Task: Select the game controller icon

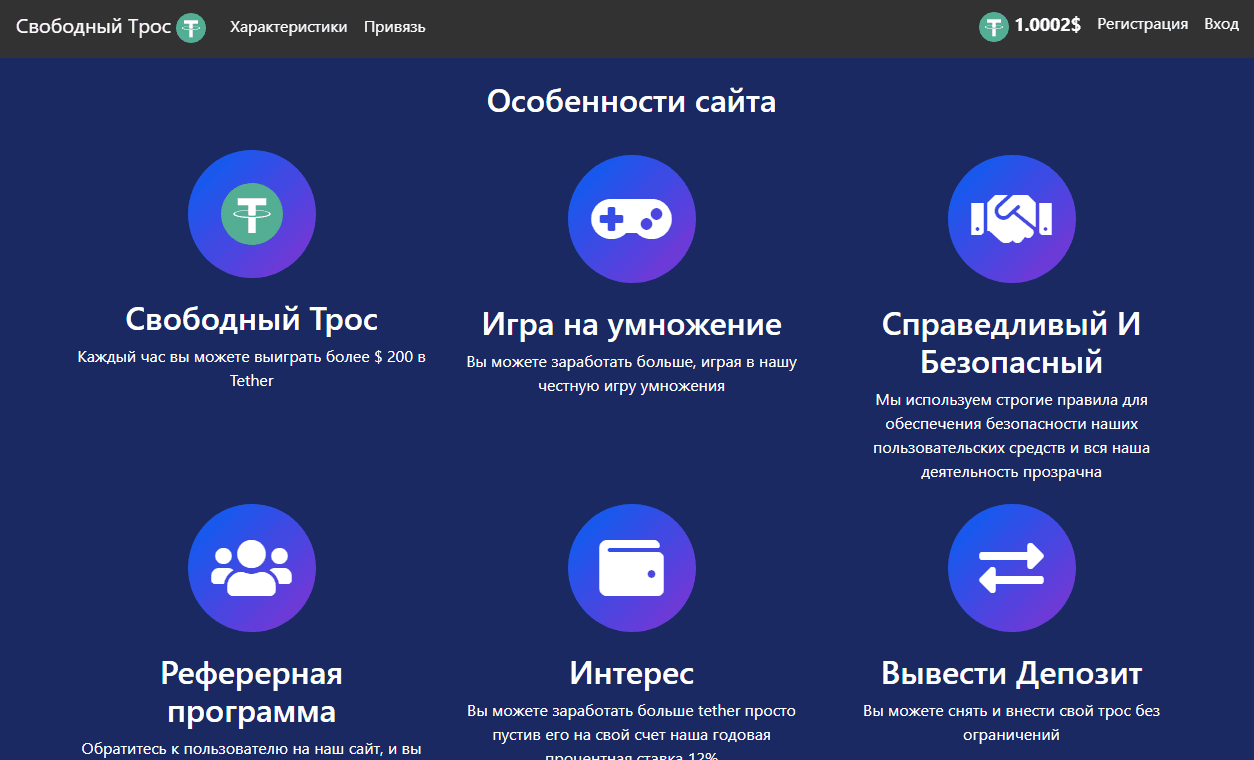Action: pyautogui.click(x=631, y=218)
